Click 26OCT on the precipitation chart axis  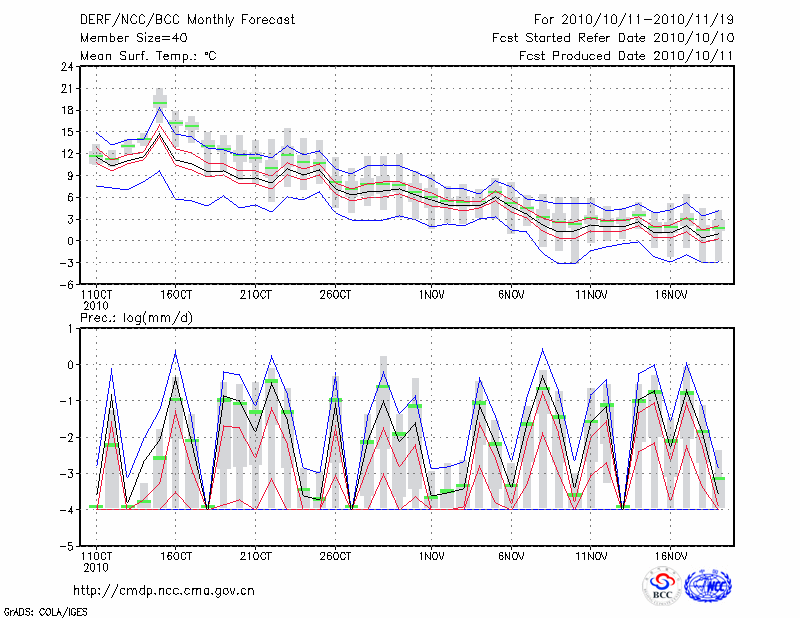[x=335, y=555]
